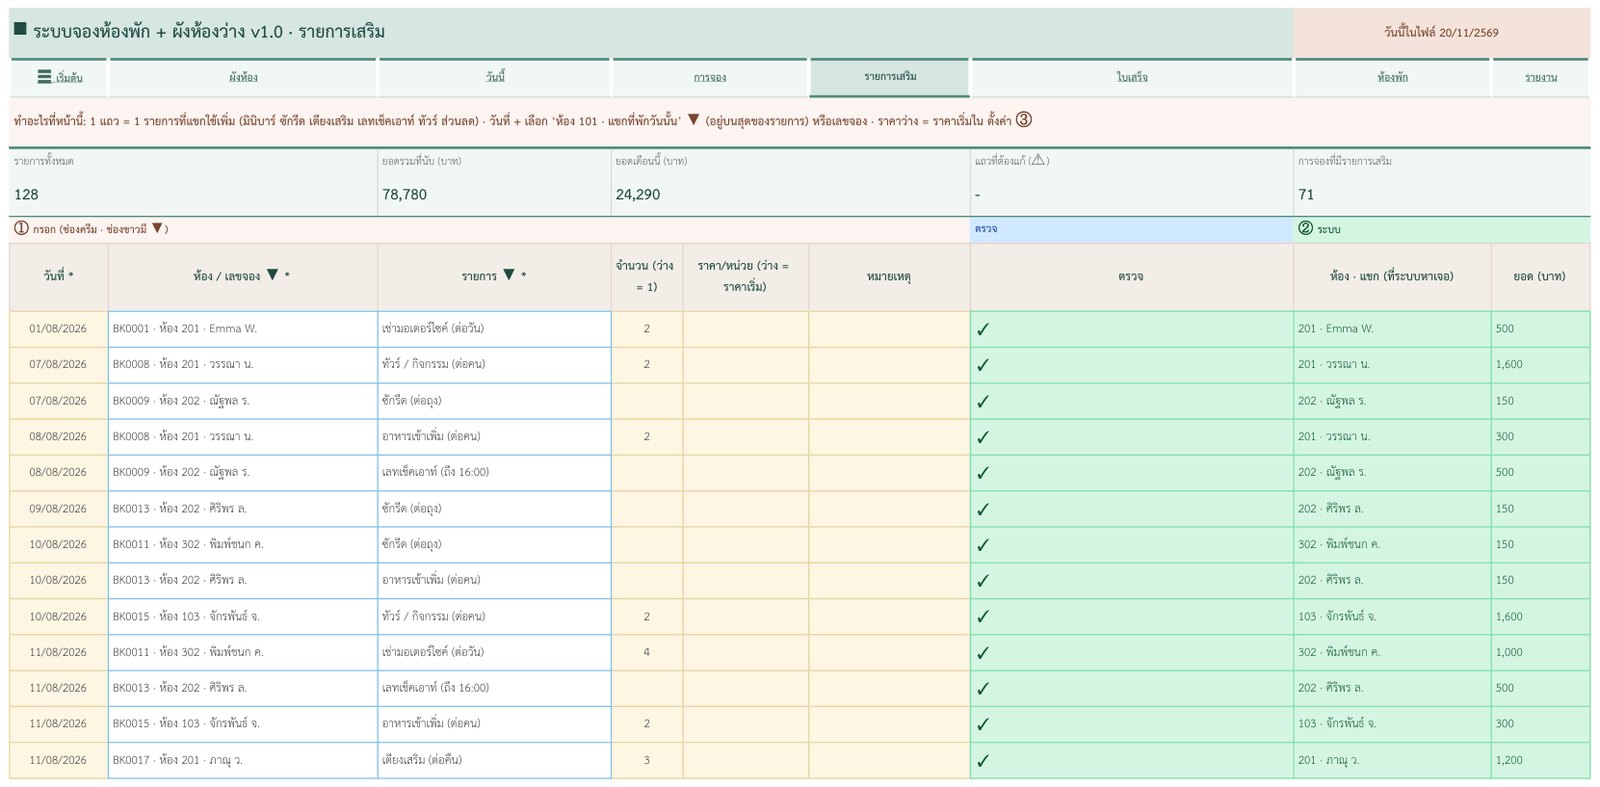Select the จำนวน cell with value 4

[x=647, y=652]
